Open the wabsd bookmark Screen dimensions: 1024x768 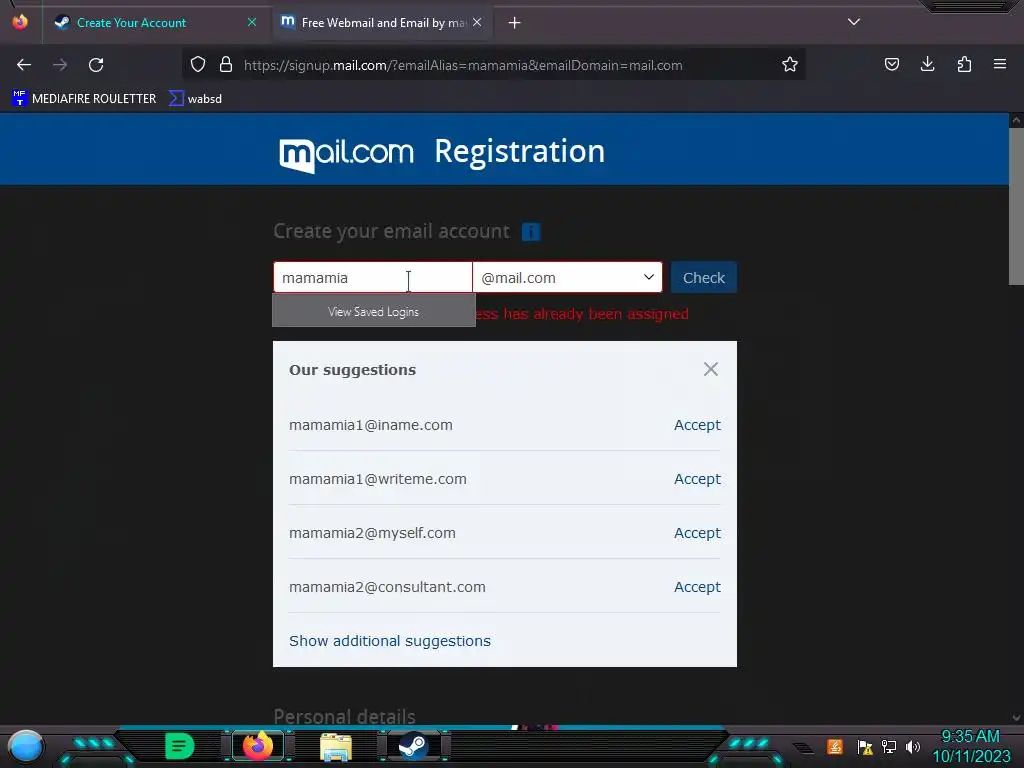click(x=195, y=99)
